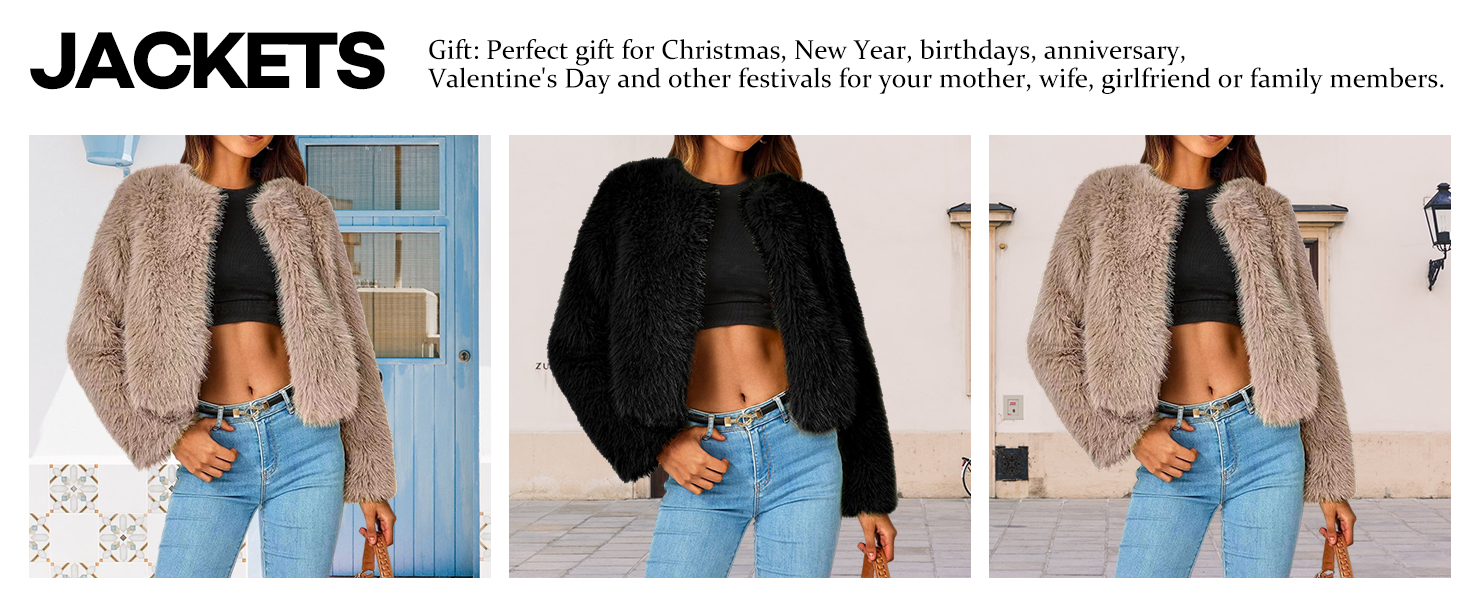1464x600 pixels.
Task: Open the khaki jacket photo with wall lantern
Action: click(1220, 356)
